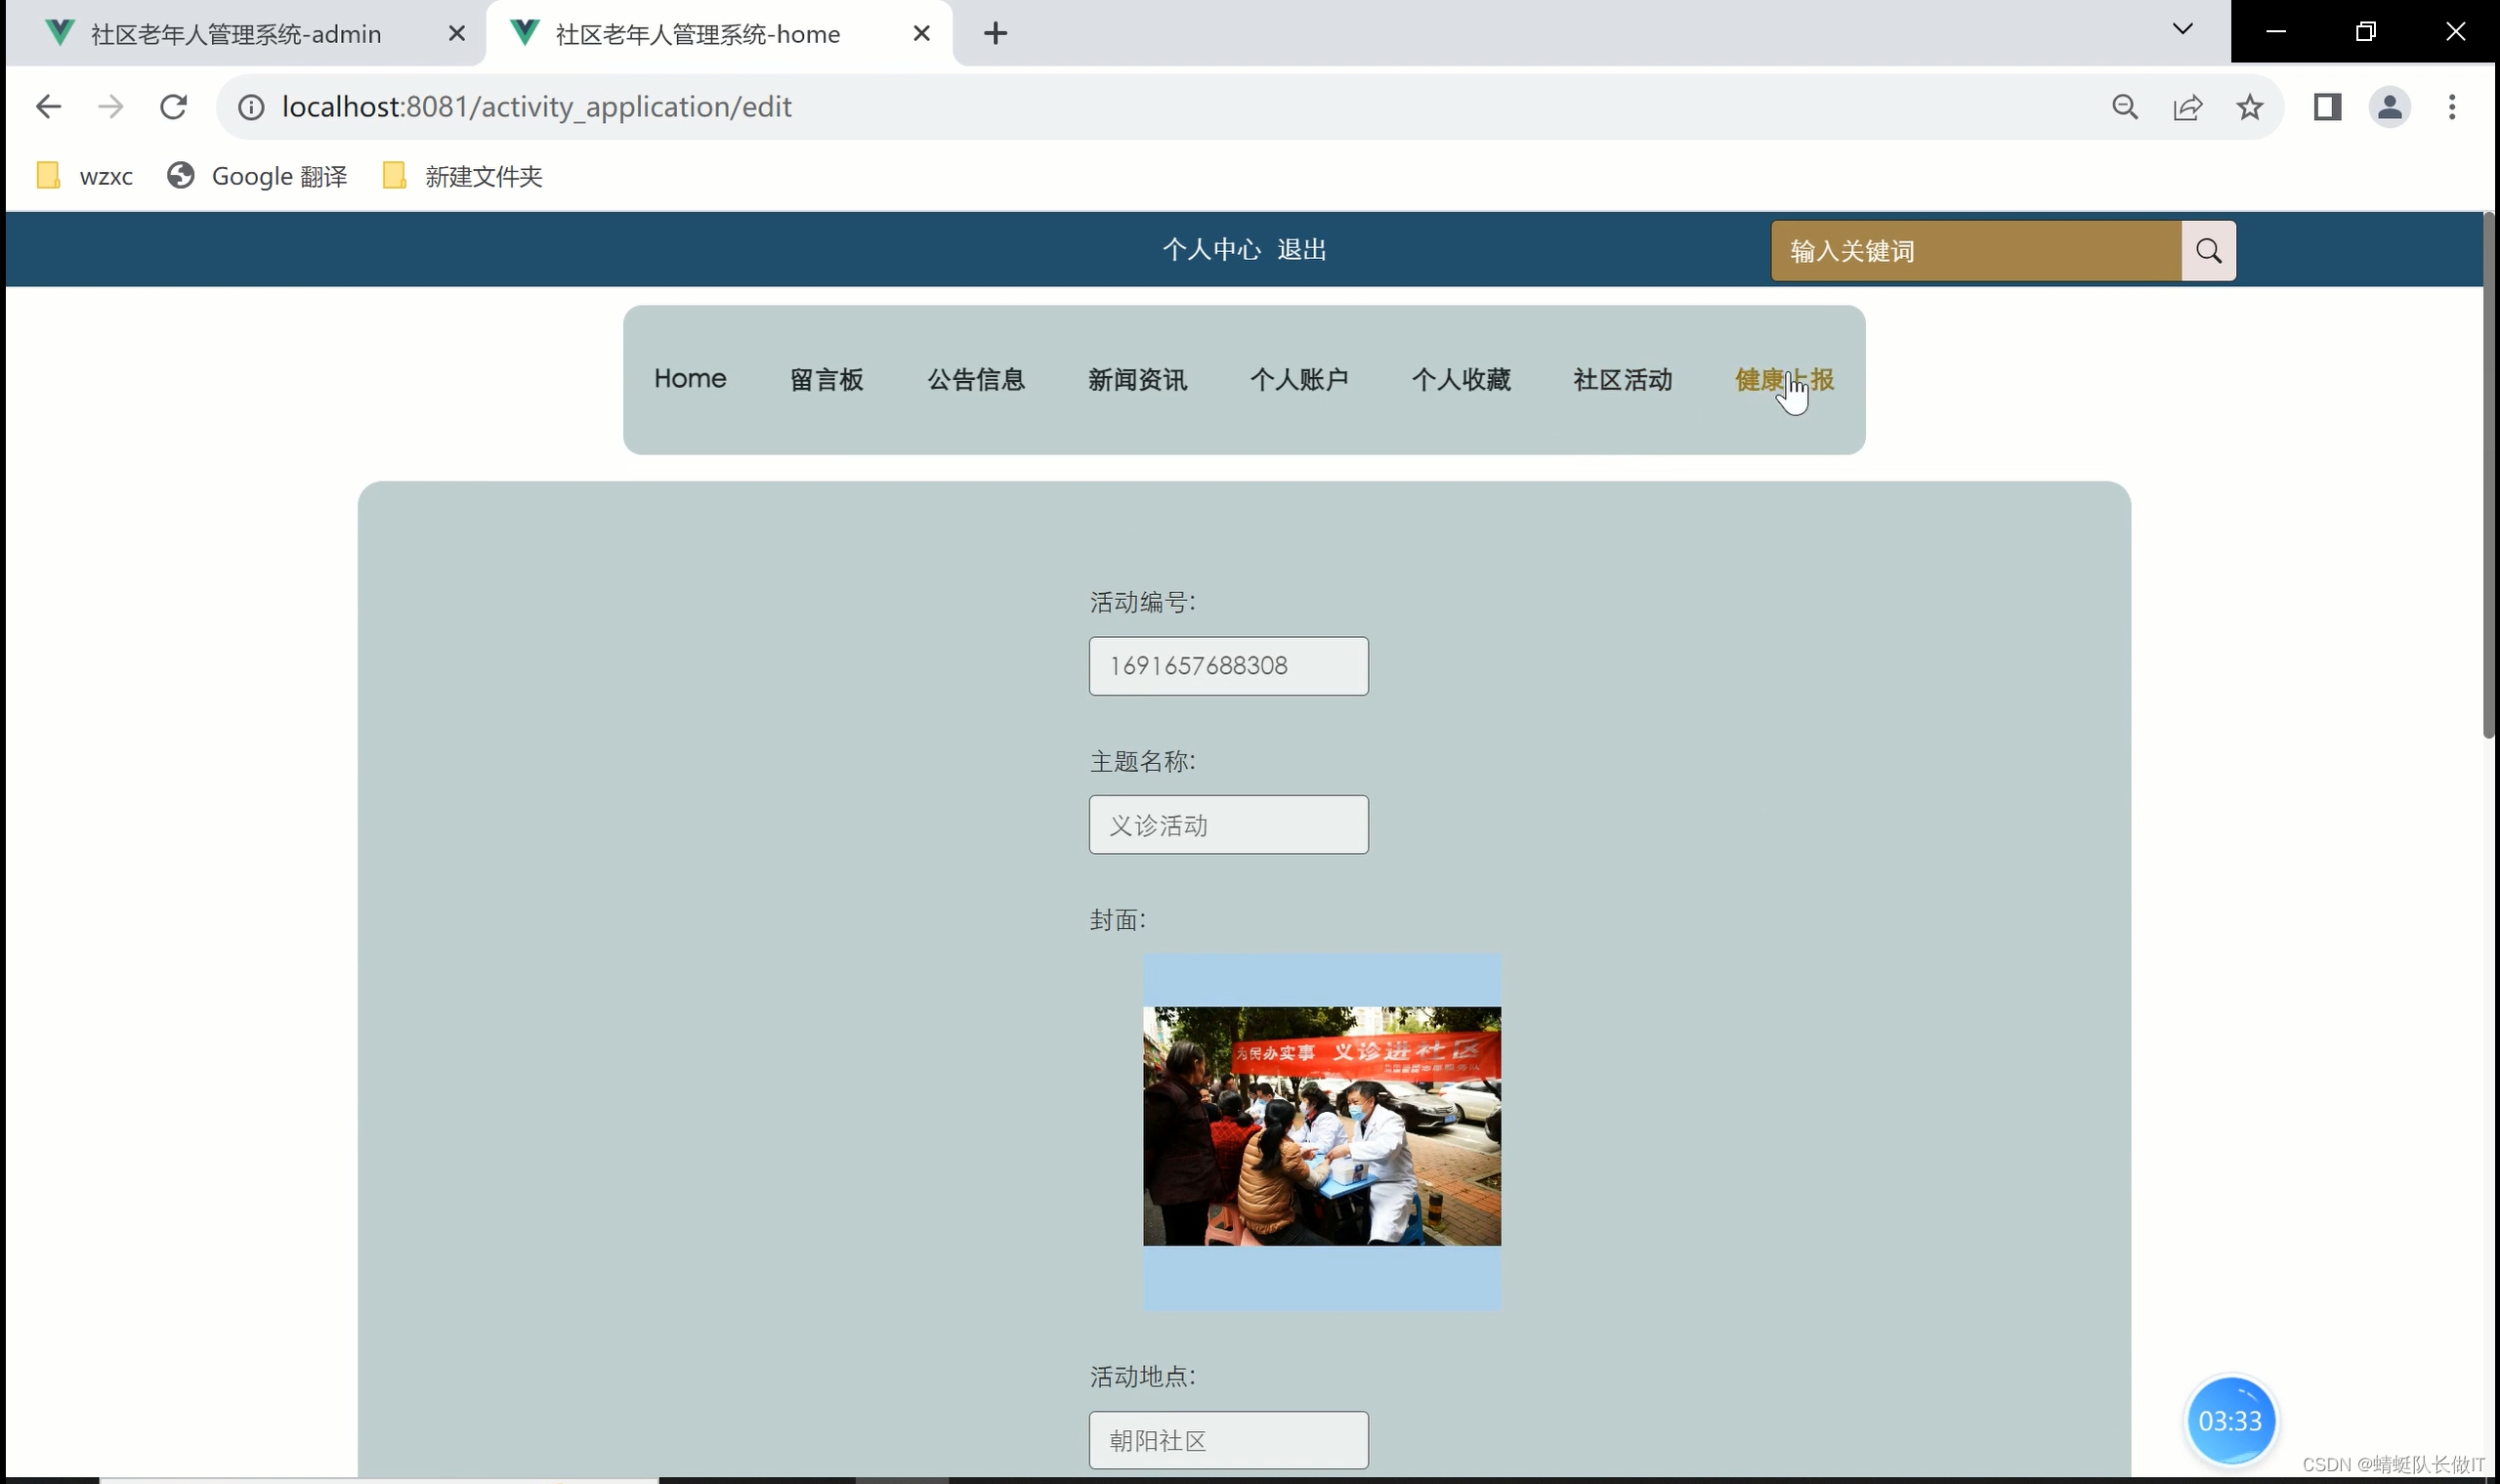Open Chrome three-dot menu
The height and width of the screenshot is (1484, 2500).
[2451, 107]
